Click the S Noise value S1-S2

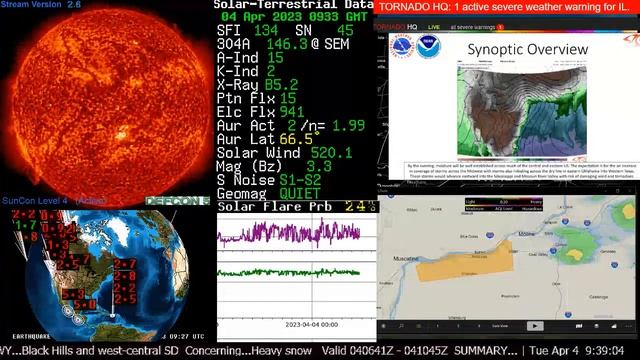pyautogui.click(x=300, y=180)
